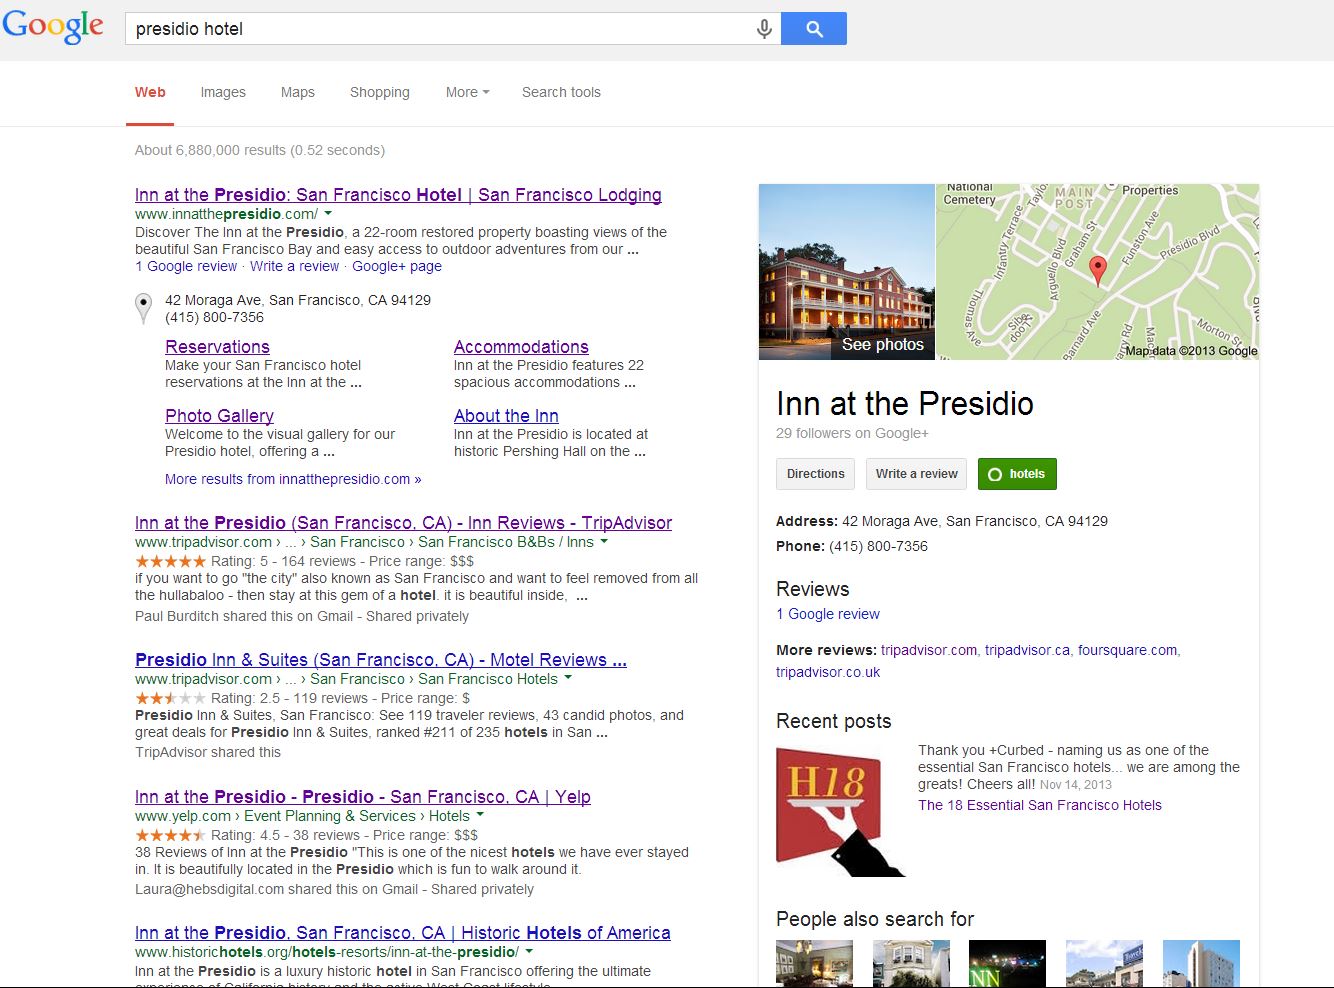Open arrow beside historichotels.org result URL
The height and width of the screenshot is (988, 1334).
(x=529, y=952)
